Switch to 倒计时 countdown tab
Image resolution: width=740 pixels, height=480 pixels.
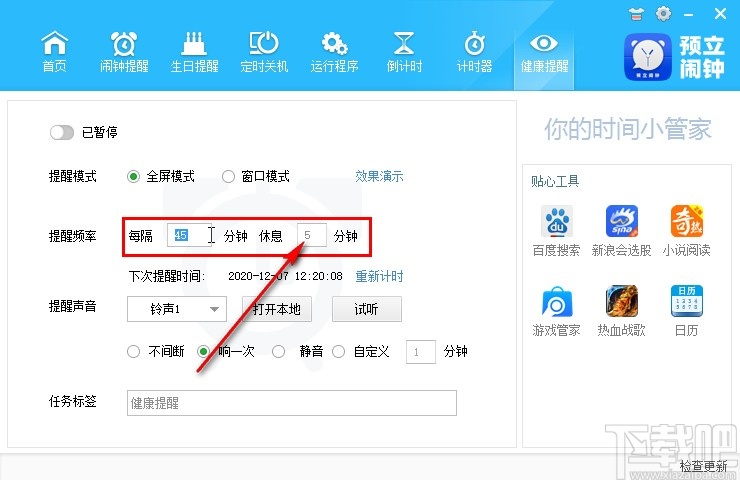(x=404, y=52)
